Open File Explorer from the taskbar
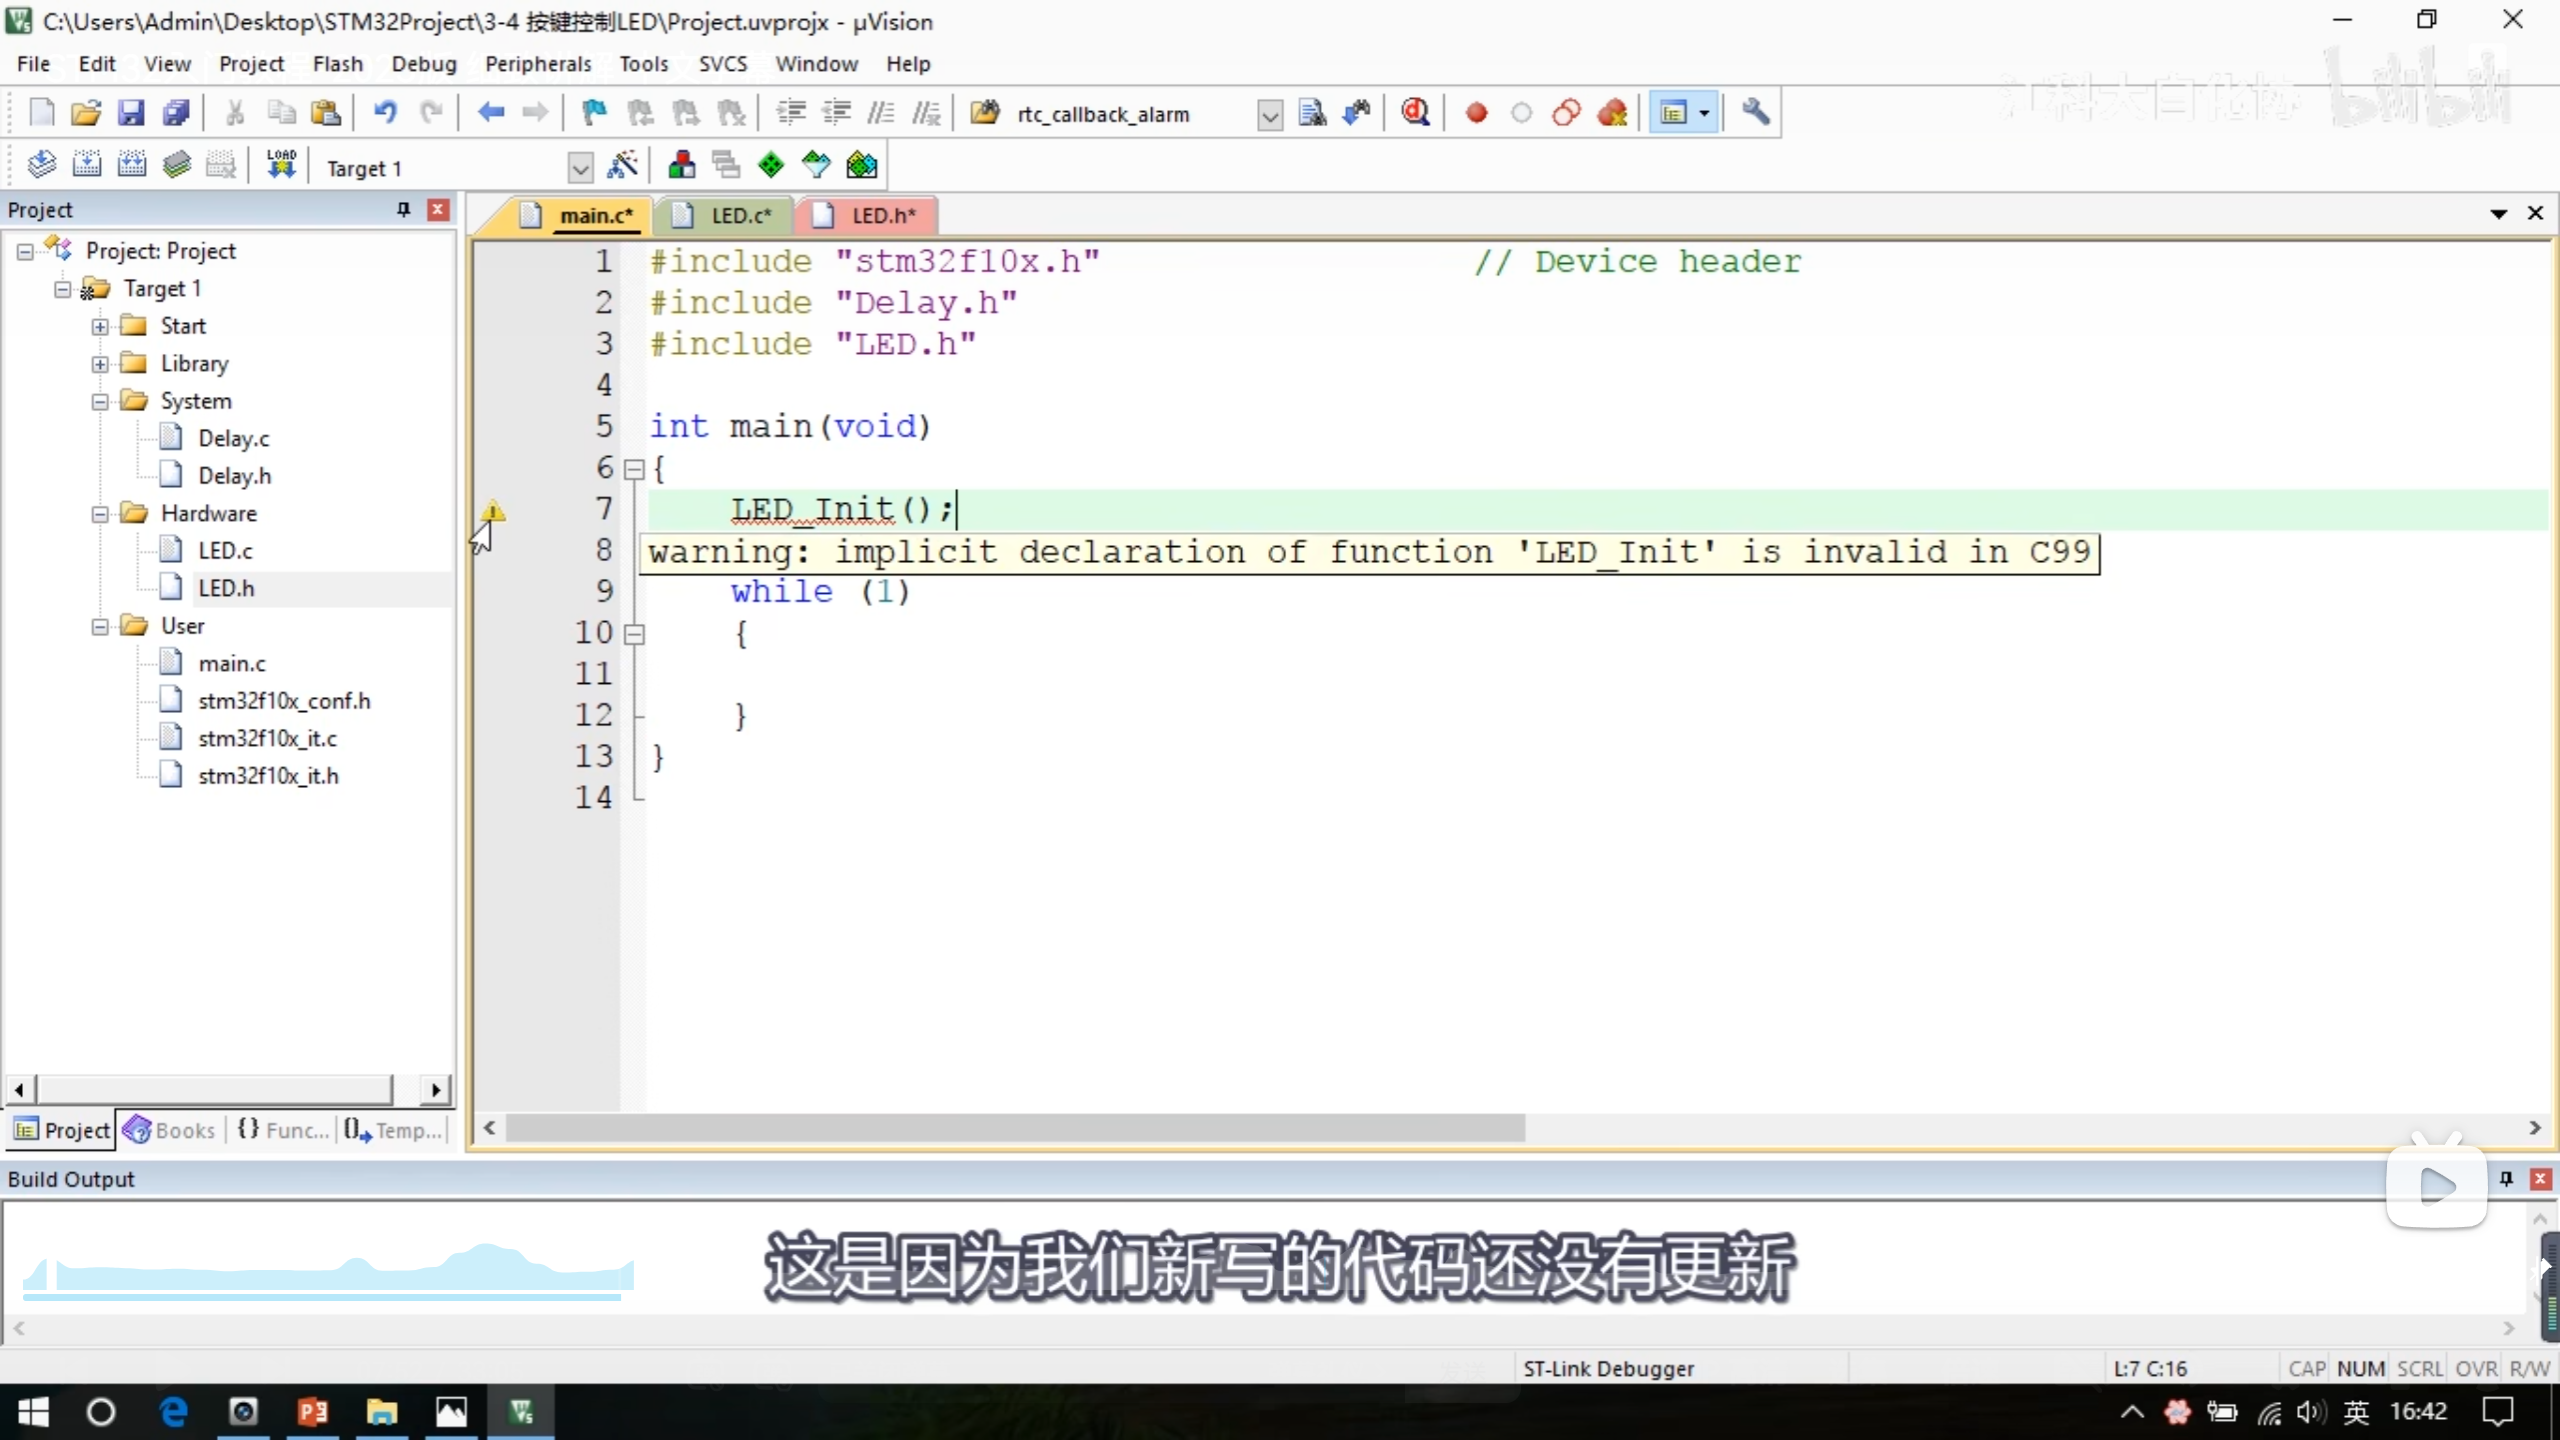2560x1440 pixels. 381,1412
